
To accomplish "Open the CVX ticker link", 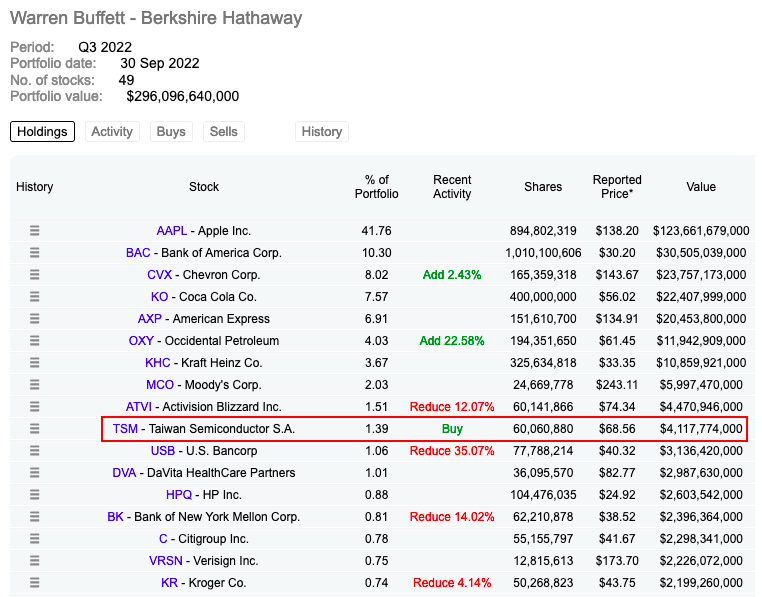I will tap(159, 275).
